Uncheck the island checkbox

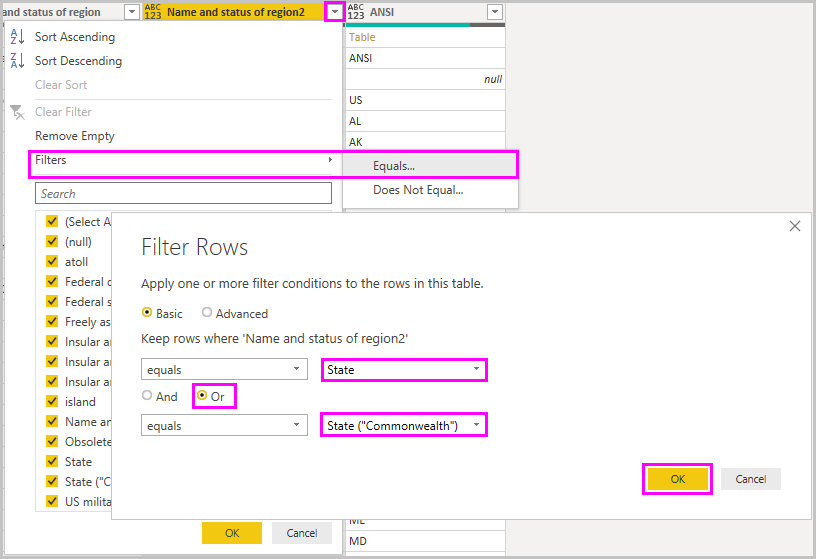pos(52,401)
